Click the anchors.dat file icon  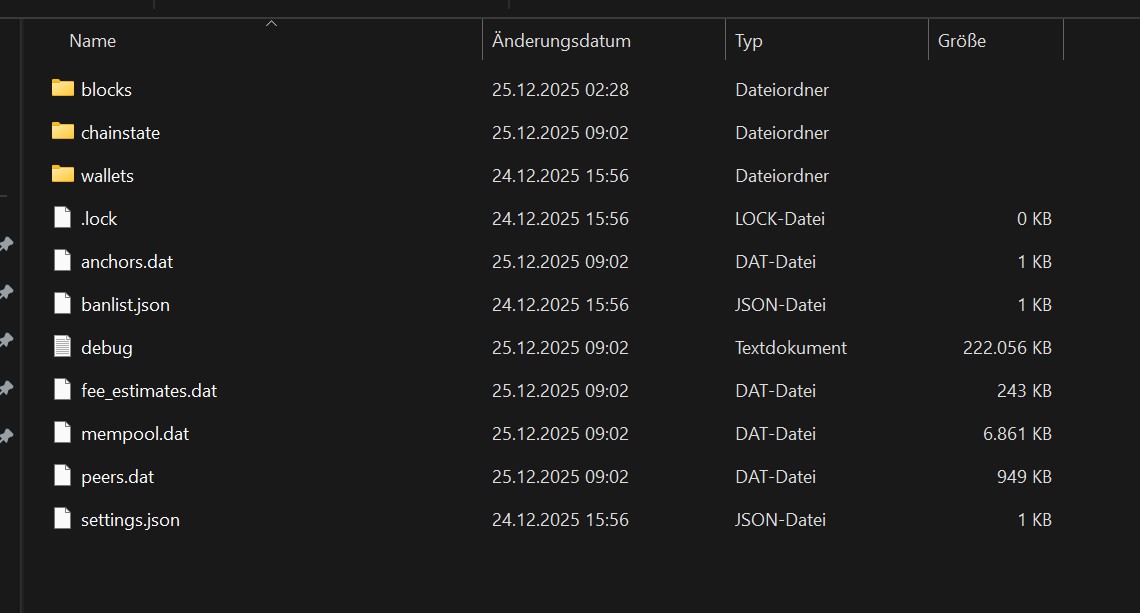click(x=63, y=261)
